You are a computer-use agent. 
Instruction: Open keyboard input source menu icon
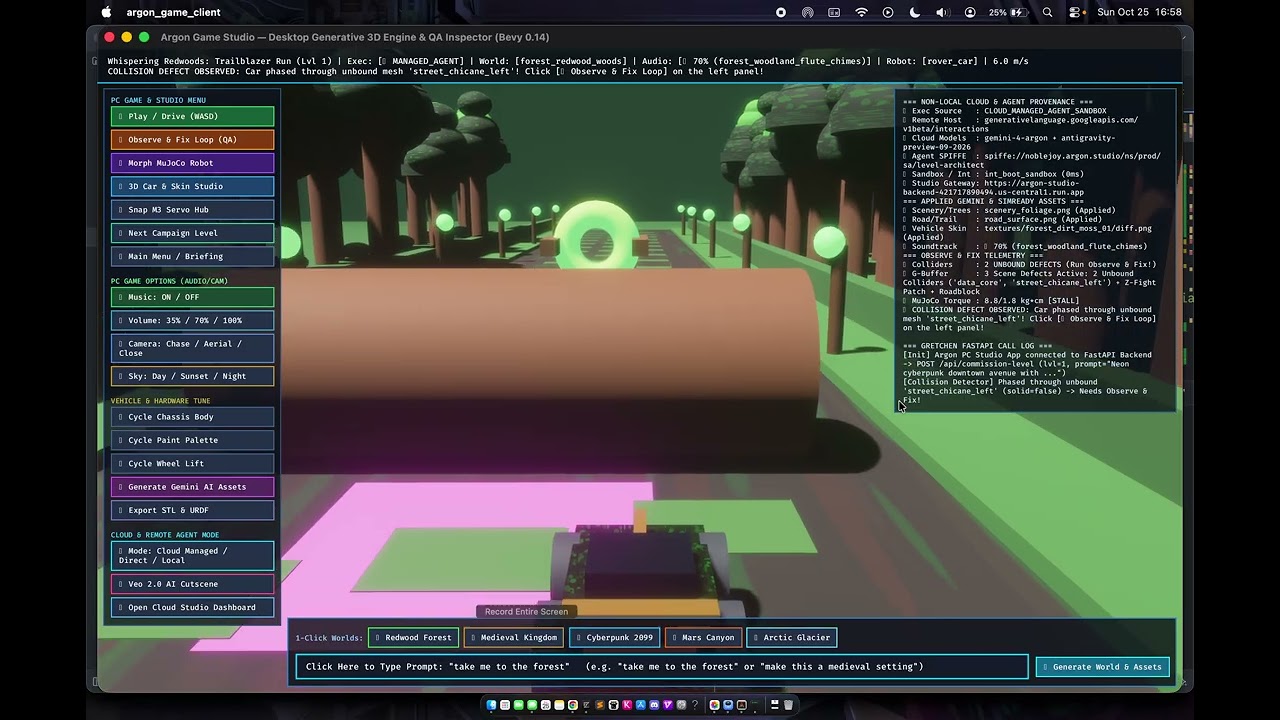(834, 12)
